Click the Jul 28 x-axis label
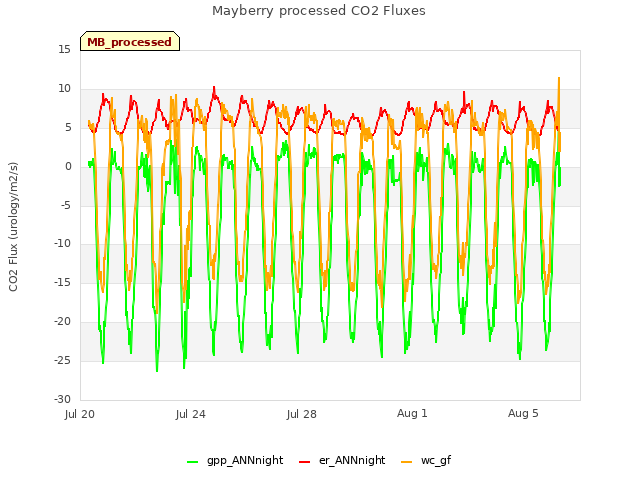640x480 pixels. pos(302,414)
